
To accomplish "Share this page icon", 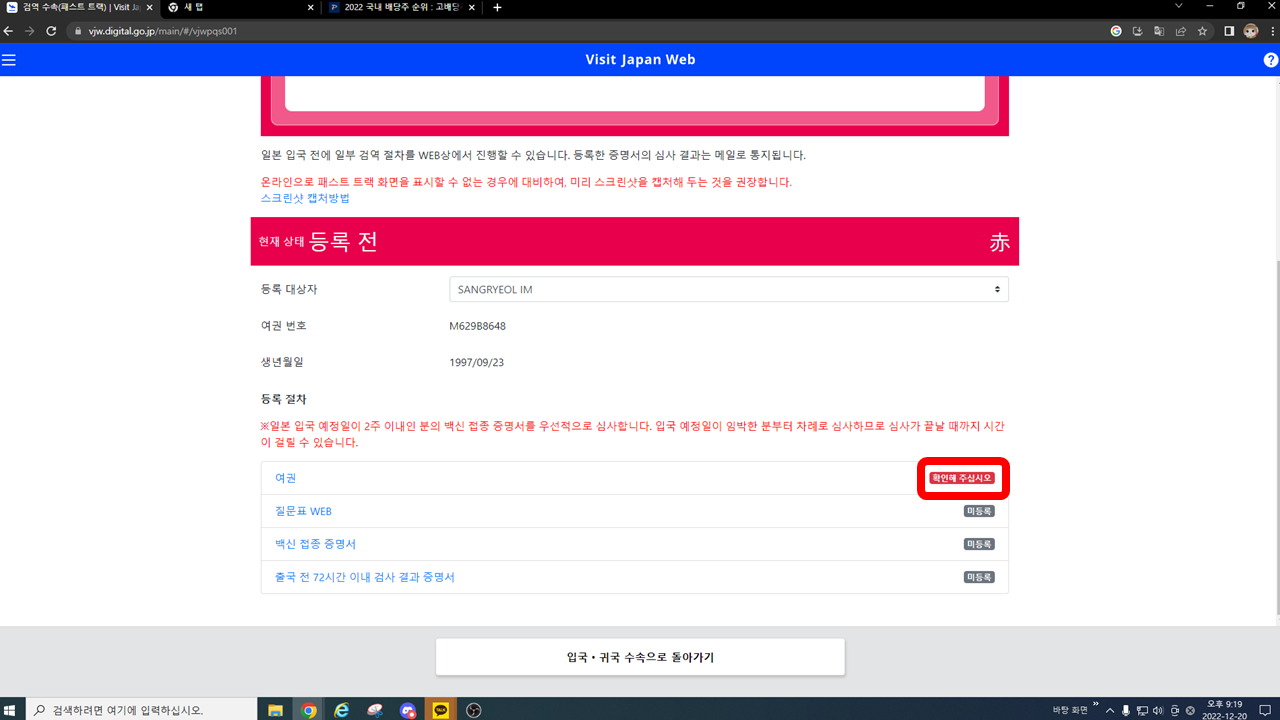I will click(x=1180, y=31).
